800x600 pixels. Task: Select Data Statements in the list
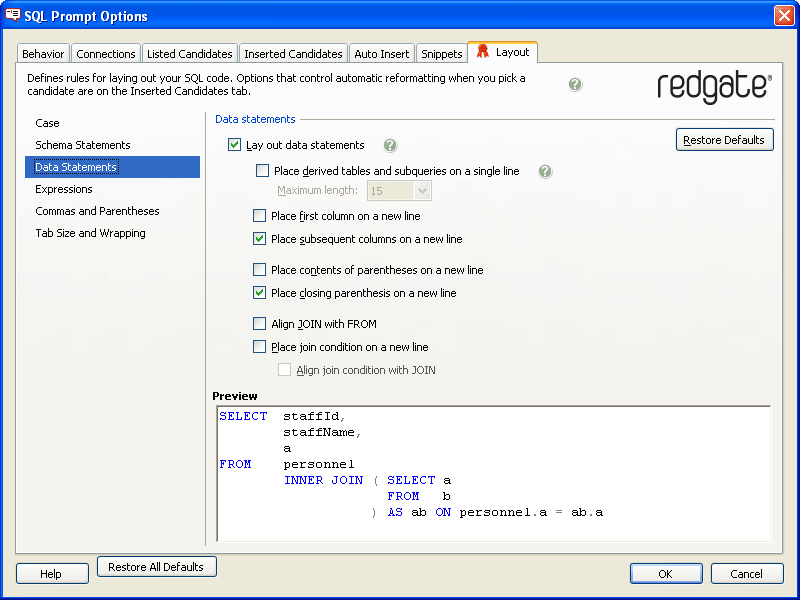[x=112, y=167]
